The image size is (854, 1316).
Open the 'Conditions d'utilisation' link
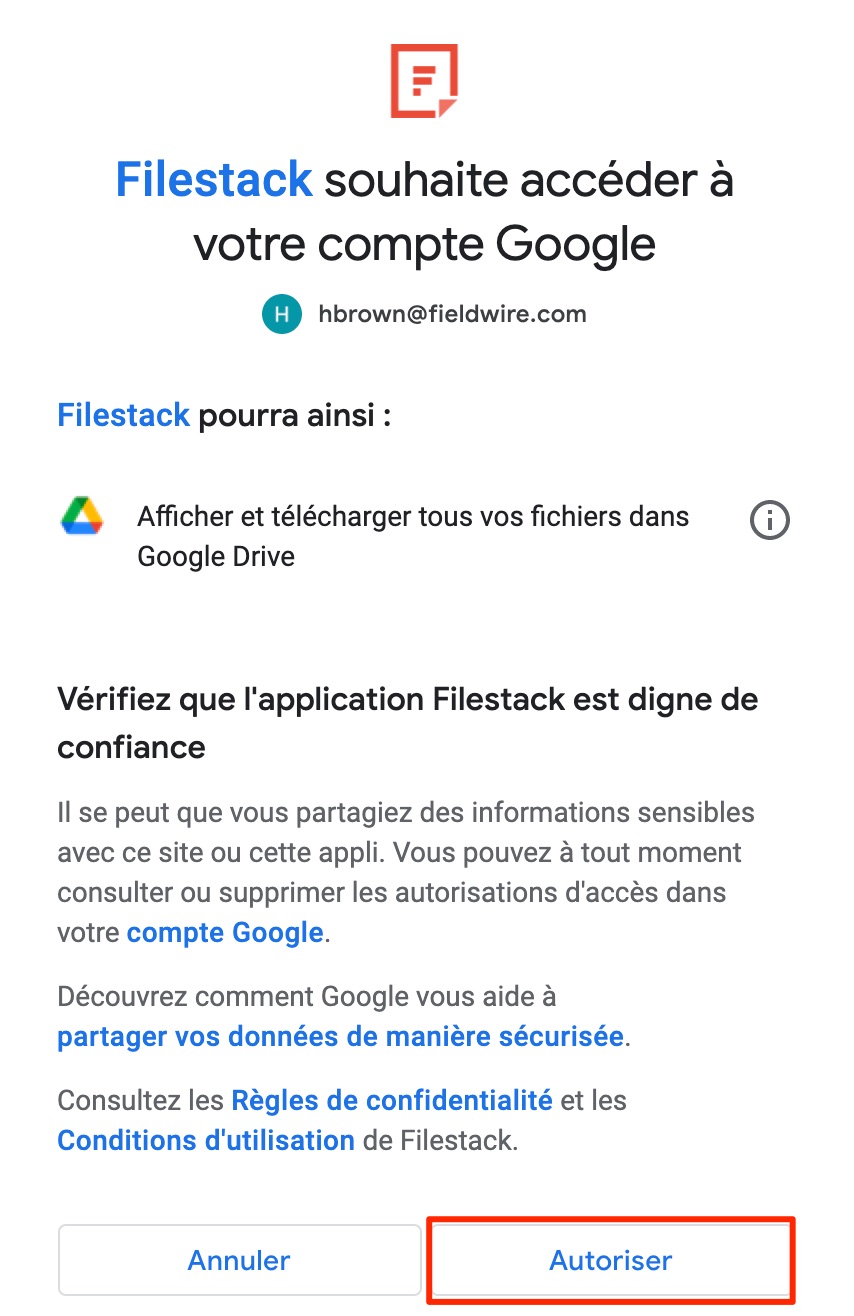click(206, 1140)
